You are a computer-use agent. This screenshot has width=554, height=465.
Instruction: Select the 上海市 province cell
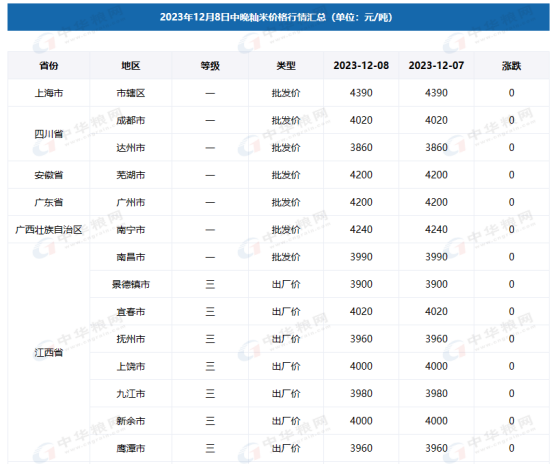click(x=49, y=93)
